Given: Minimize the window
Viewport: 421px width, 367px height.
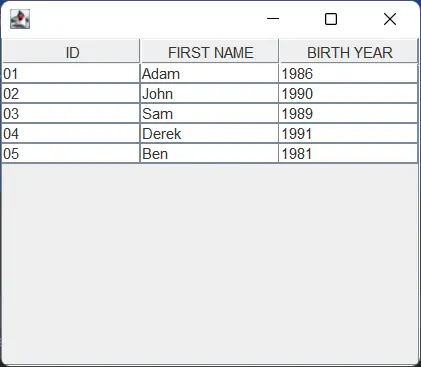Looking at the screenshot, I should tap(273, 19).
